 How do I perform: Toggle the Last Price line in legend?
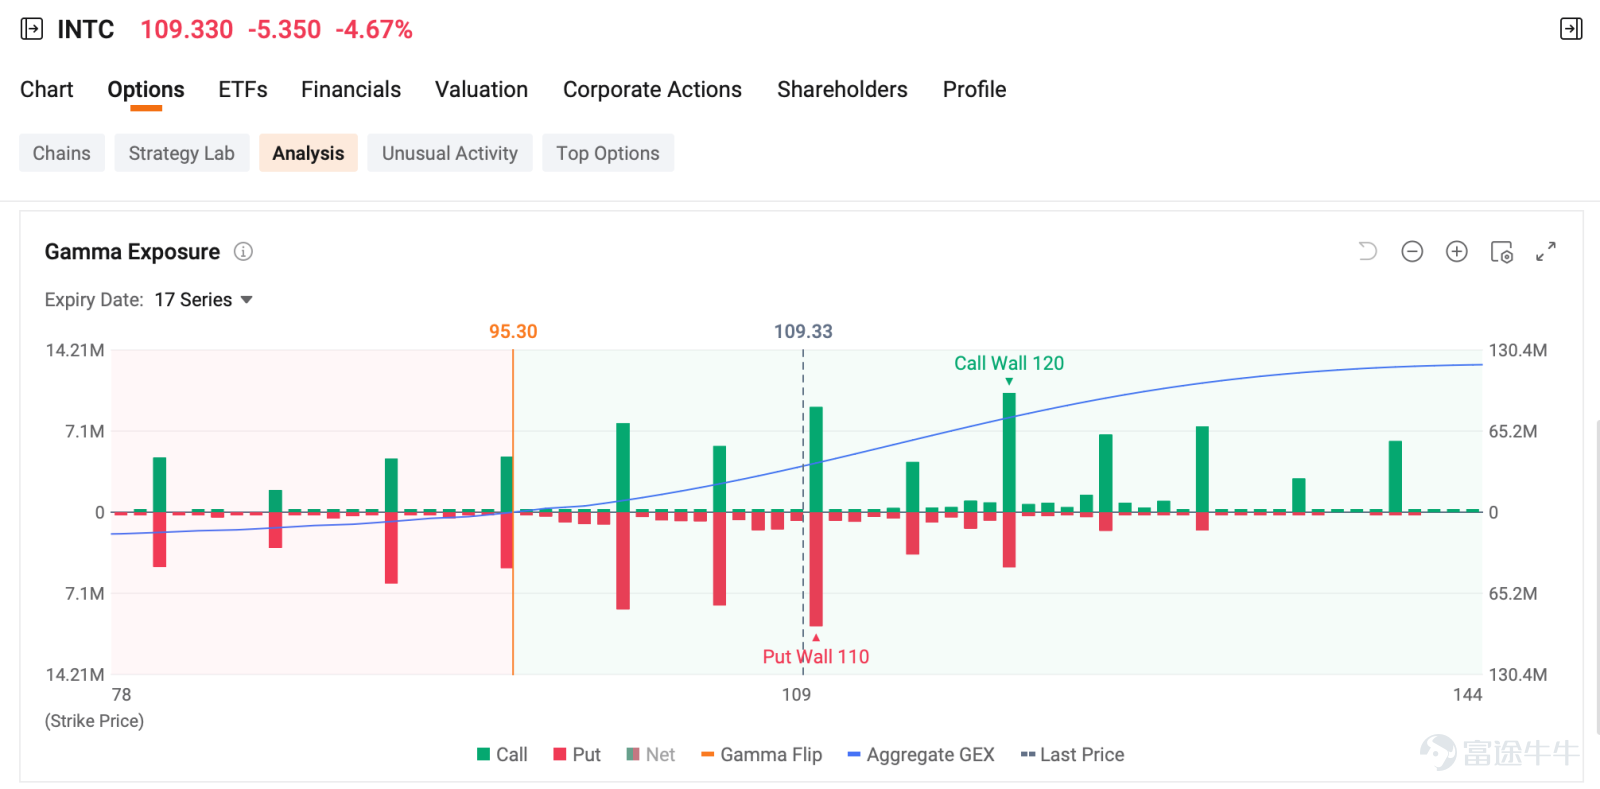pos(1072,755)
